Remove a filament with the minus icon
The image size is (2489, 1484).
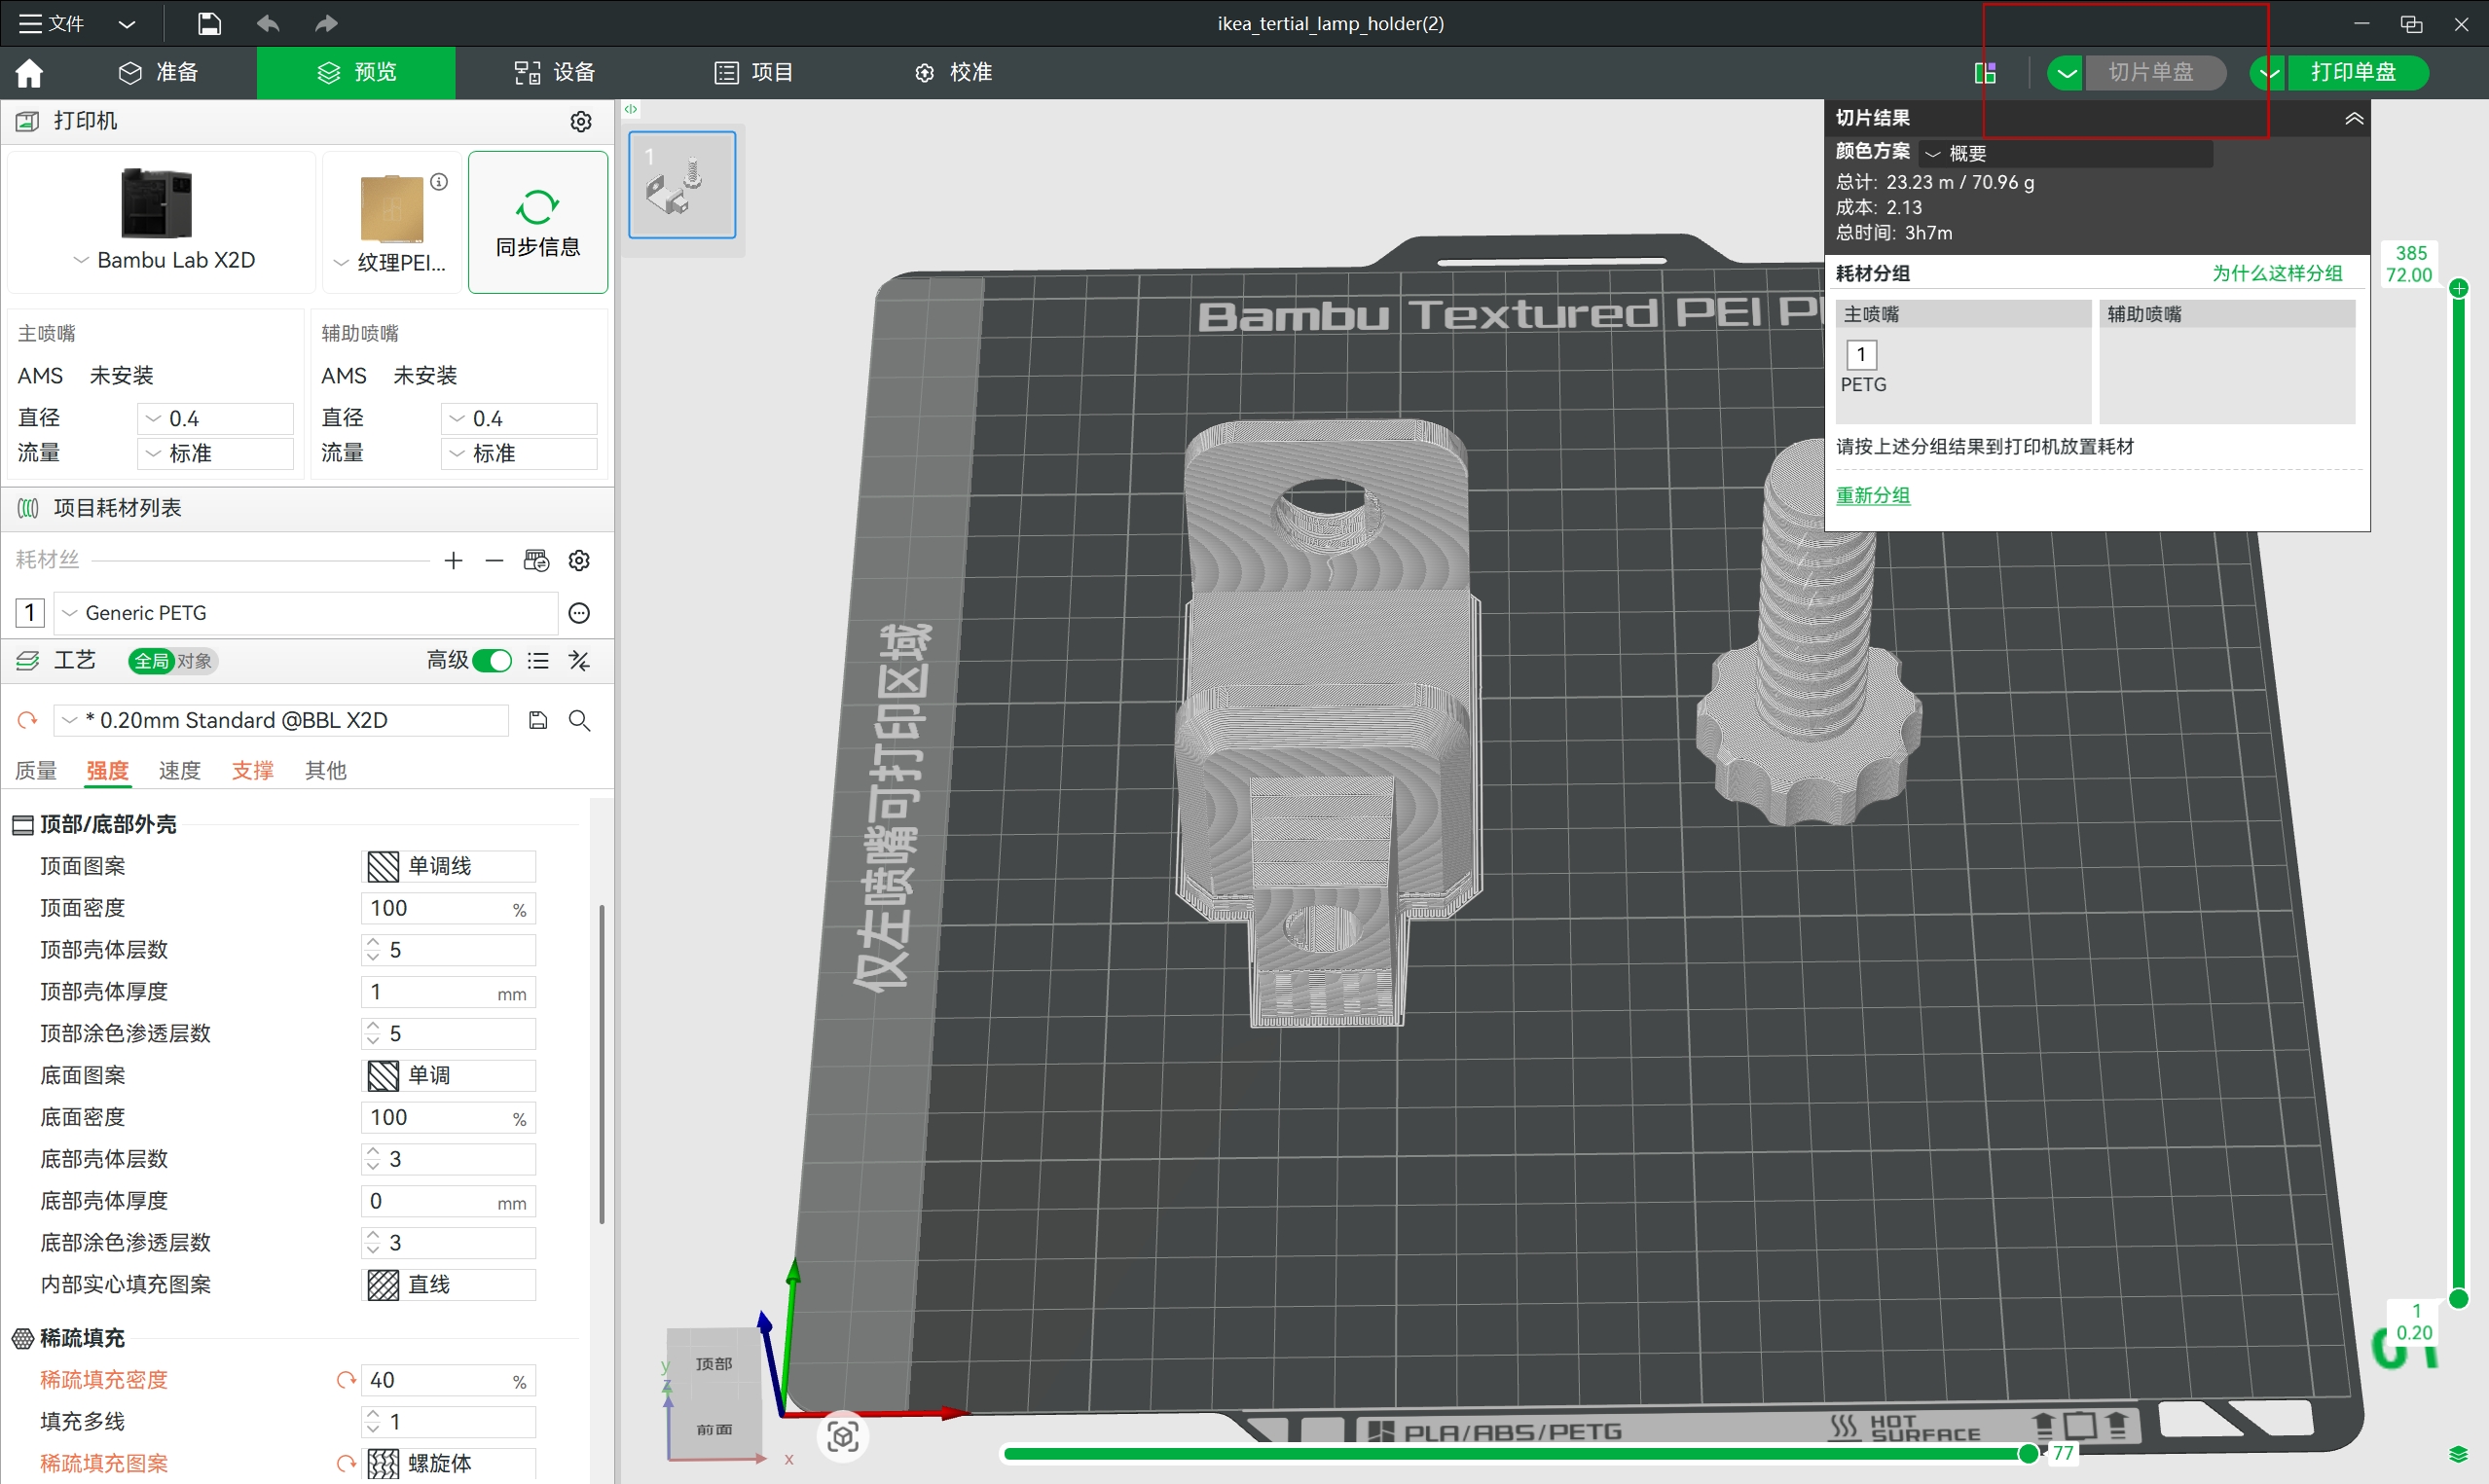point(494,560)
